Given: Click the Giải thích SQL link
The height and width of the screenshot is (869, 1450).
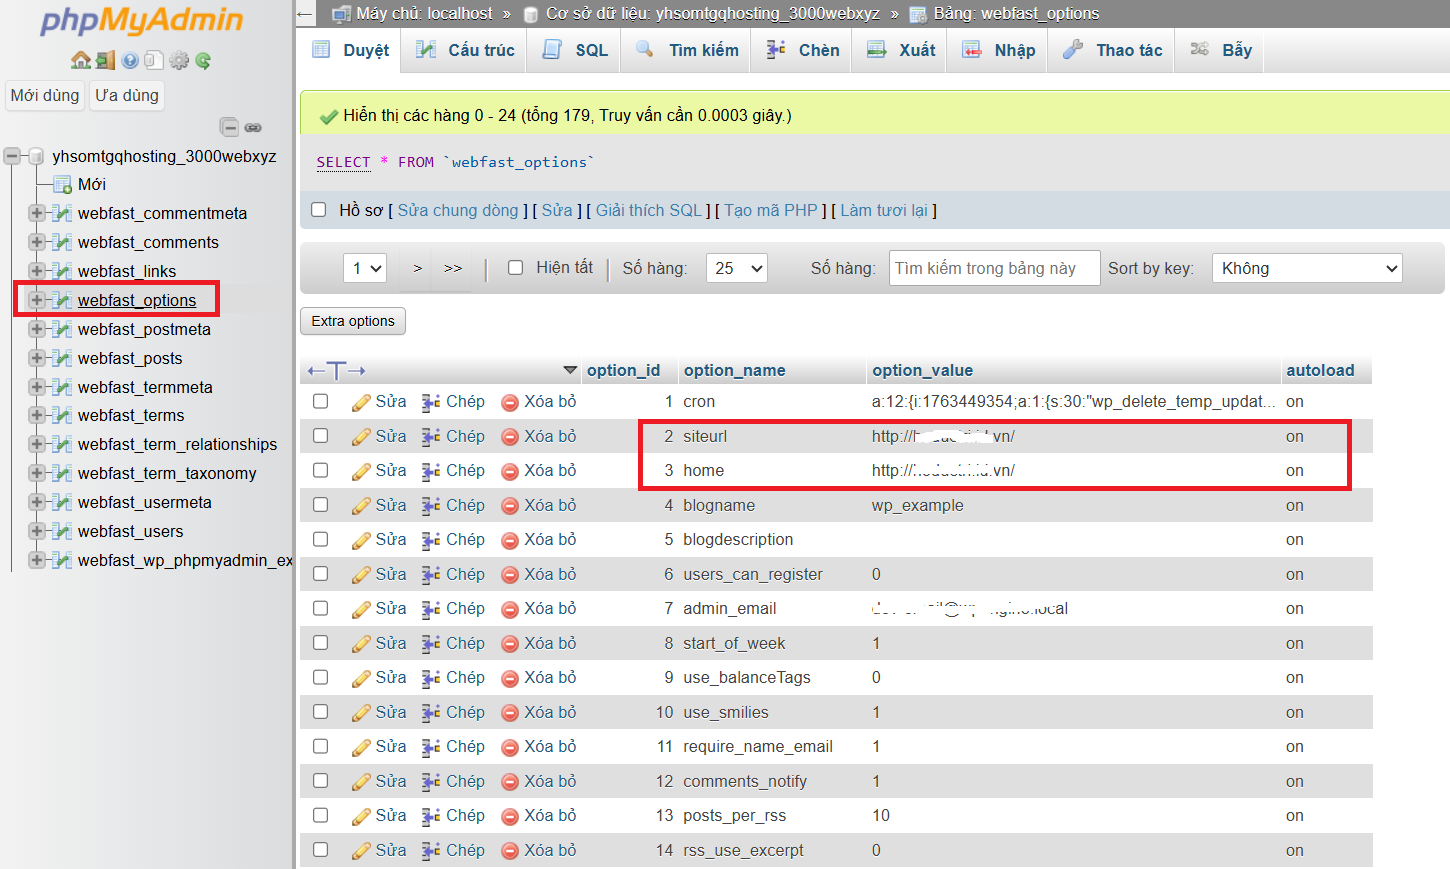Looking at the screenshot, I should tap(649, 210).
